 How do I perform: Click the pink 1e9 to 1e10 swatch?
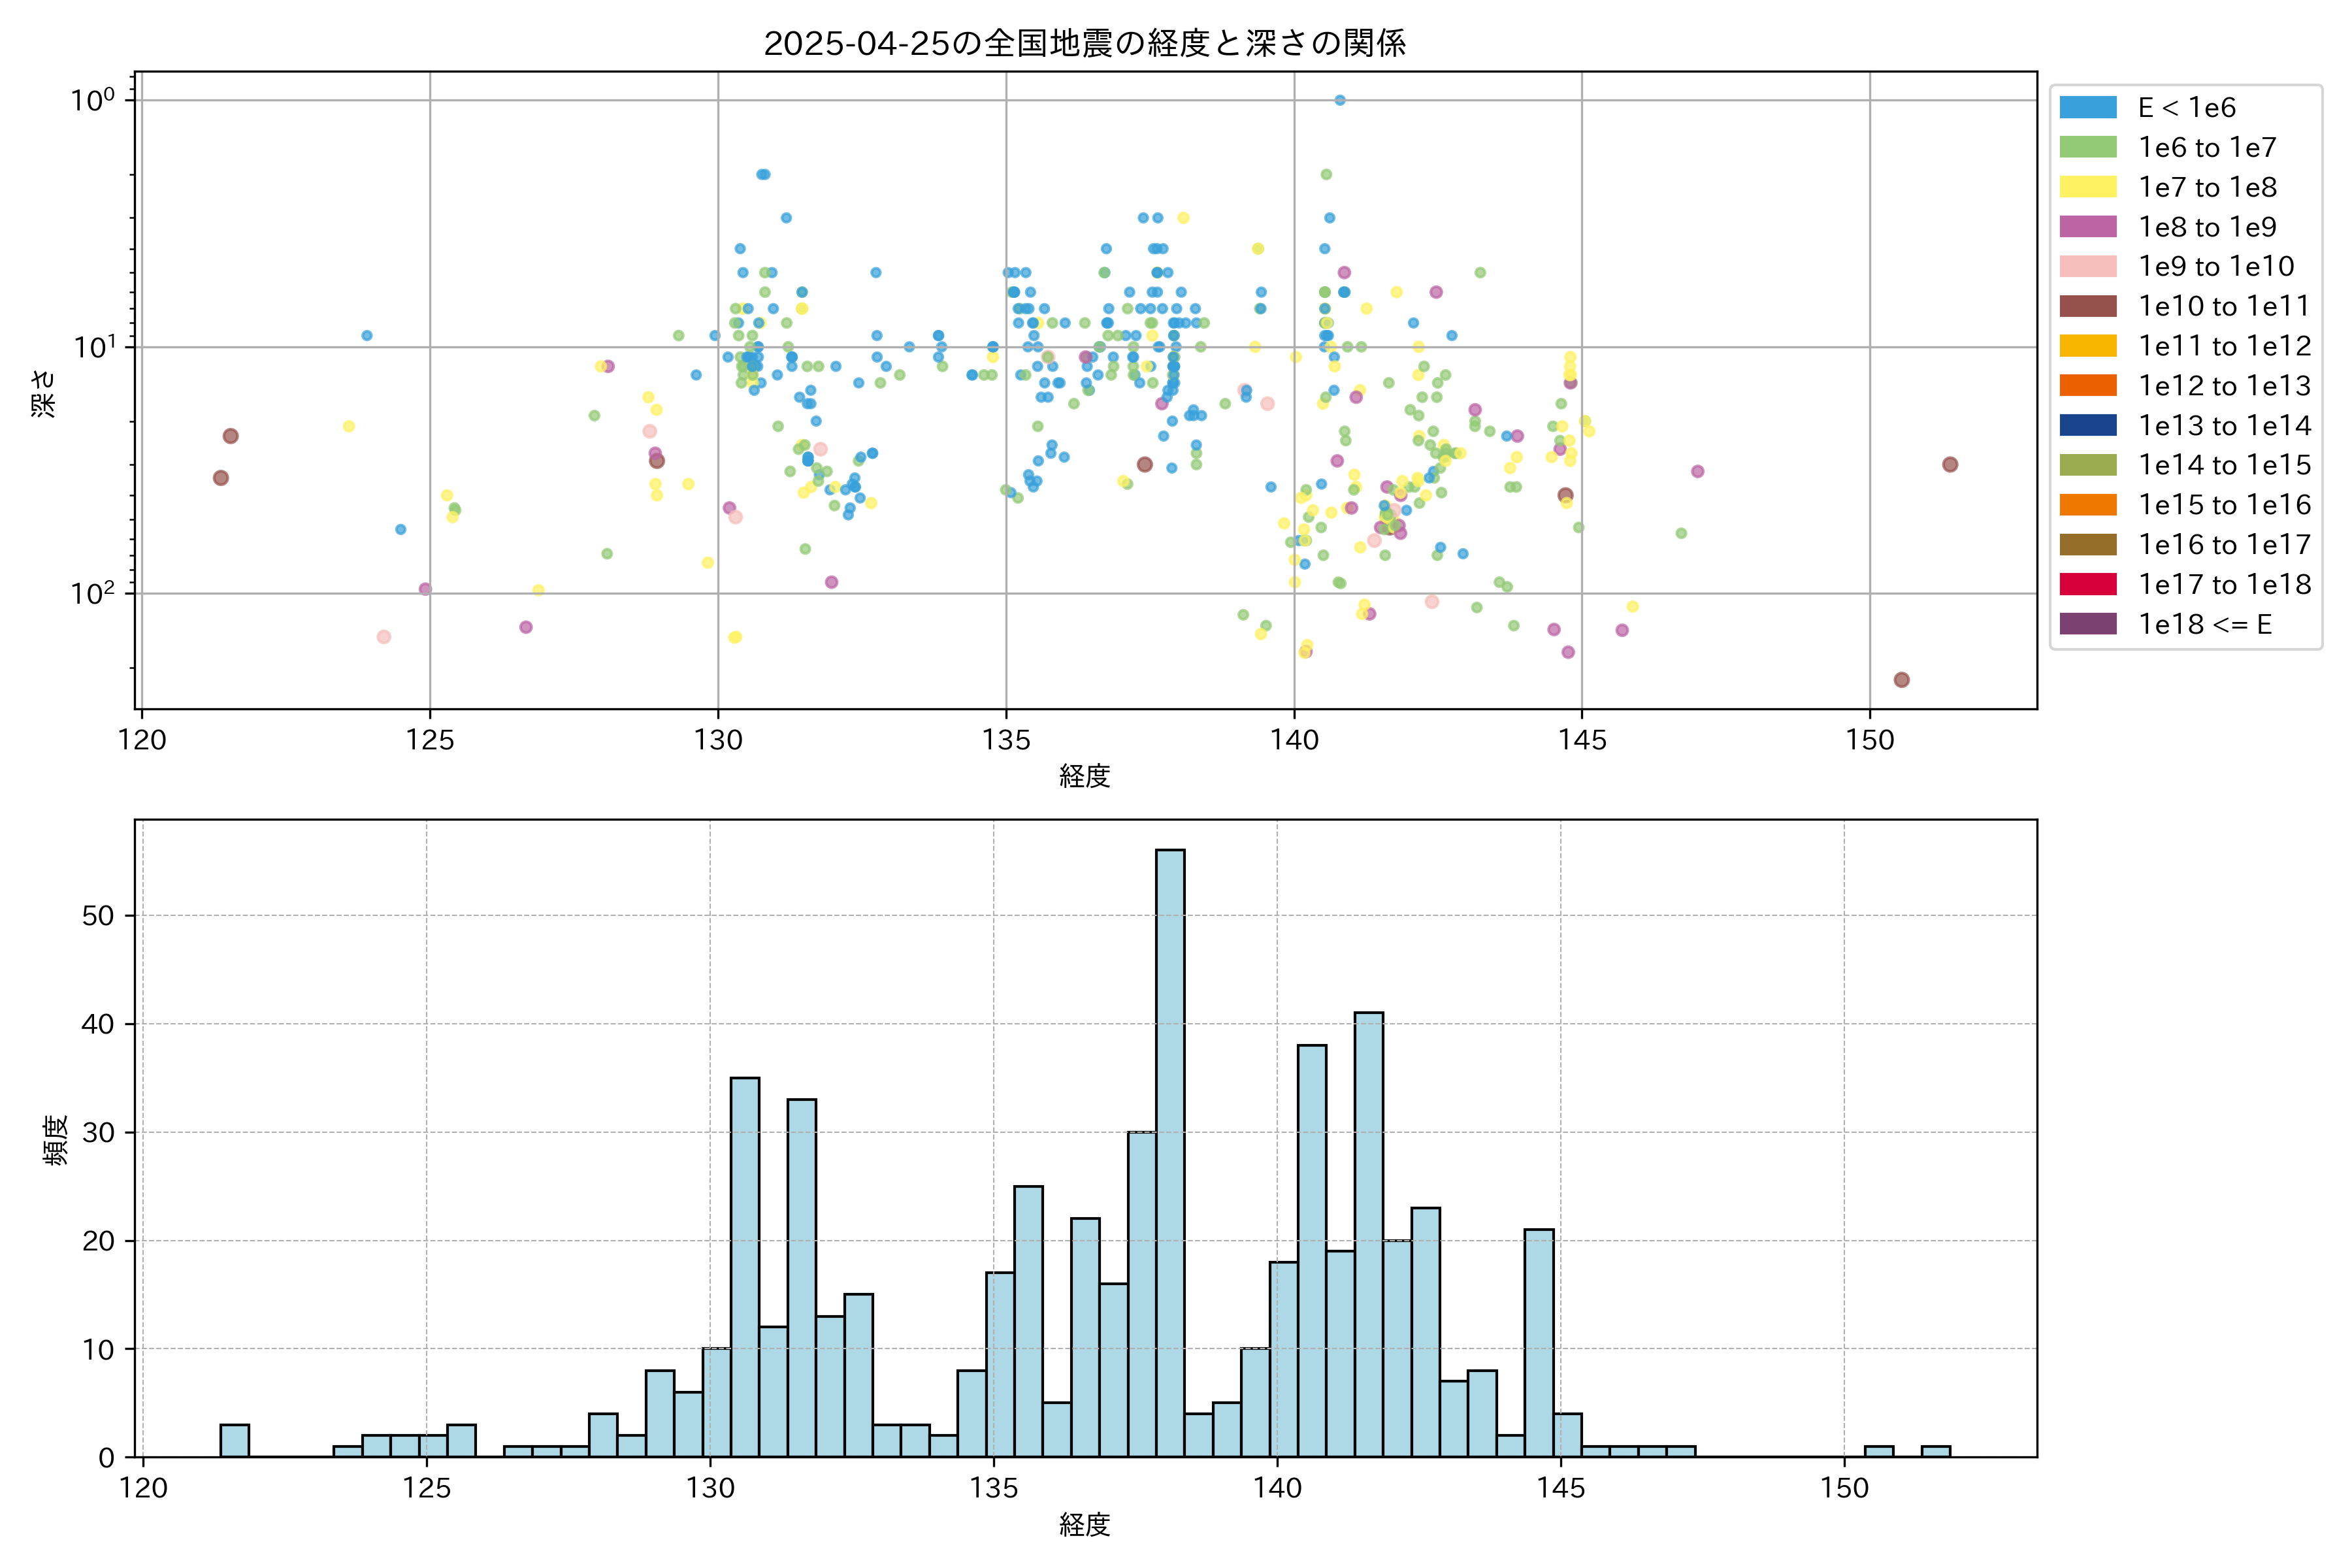pos(2087,266)
